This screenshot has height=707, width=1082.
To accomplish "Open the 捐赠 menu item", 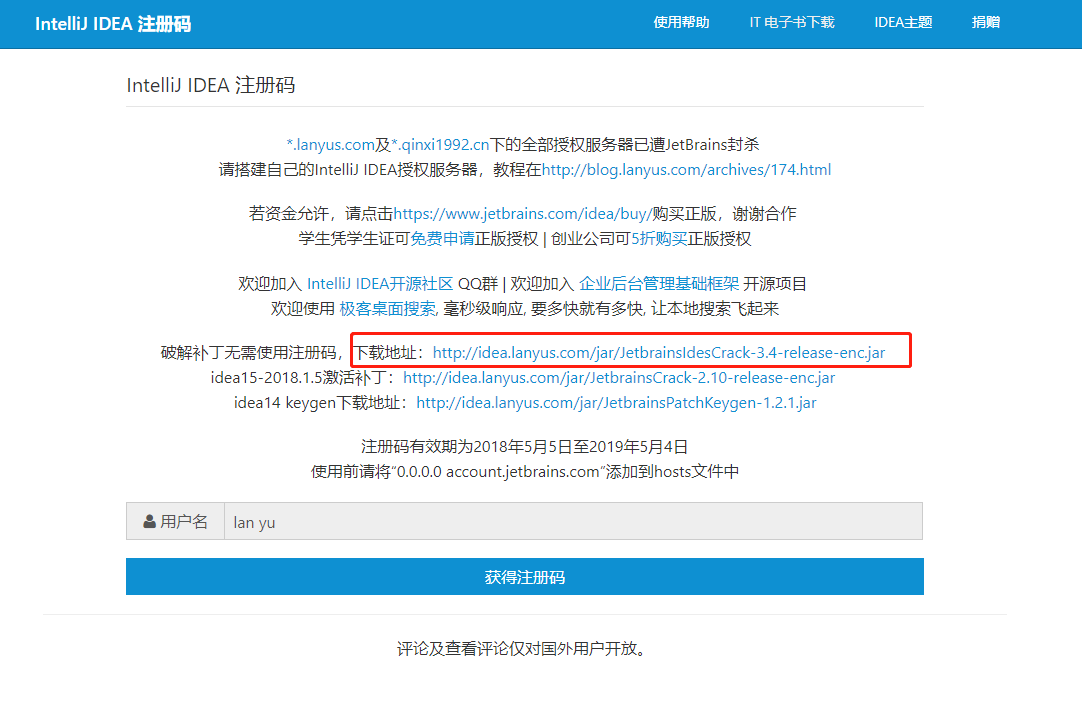I will tap(985, 23).
